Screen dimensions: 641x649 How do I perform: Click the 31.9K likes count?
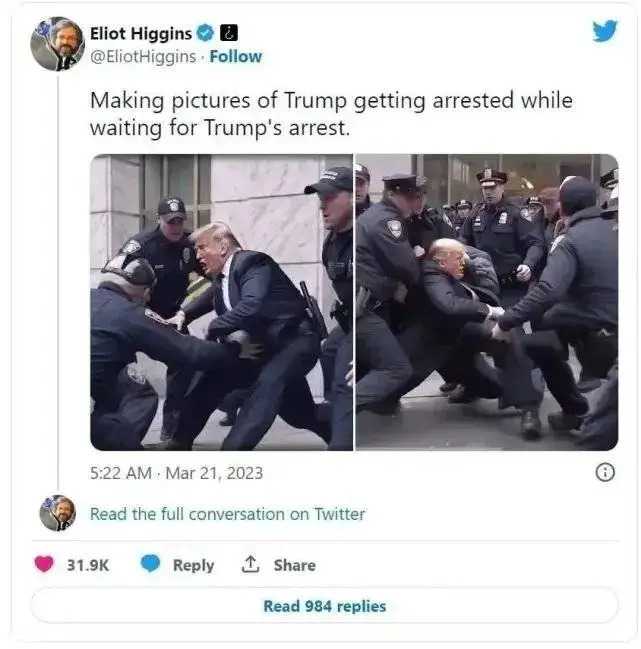pyautogui.click(x=88, y=565)
